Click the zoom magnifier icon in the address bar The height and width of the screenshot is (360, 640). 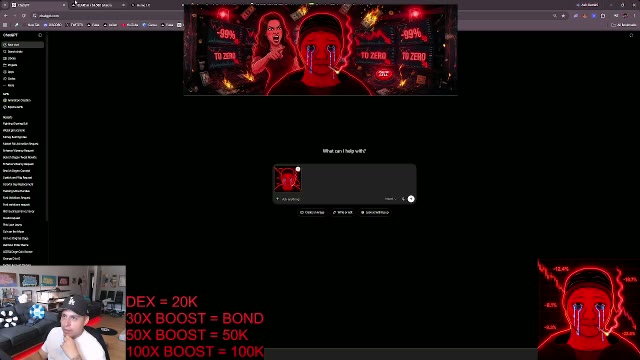555,16
